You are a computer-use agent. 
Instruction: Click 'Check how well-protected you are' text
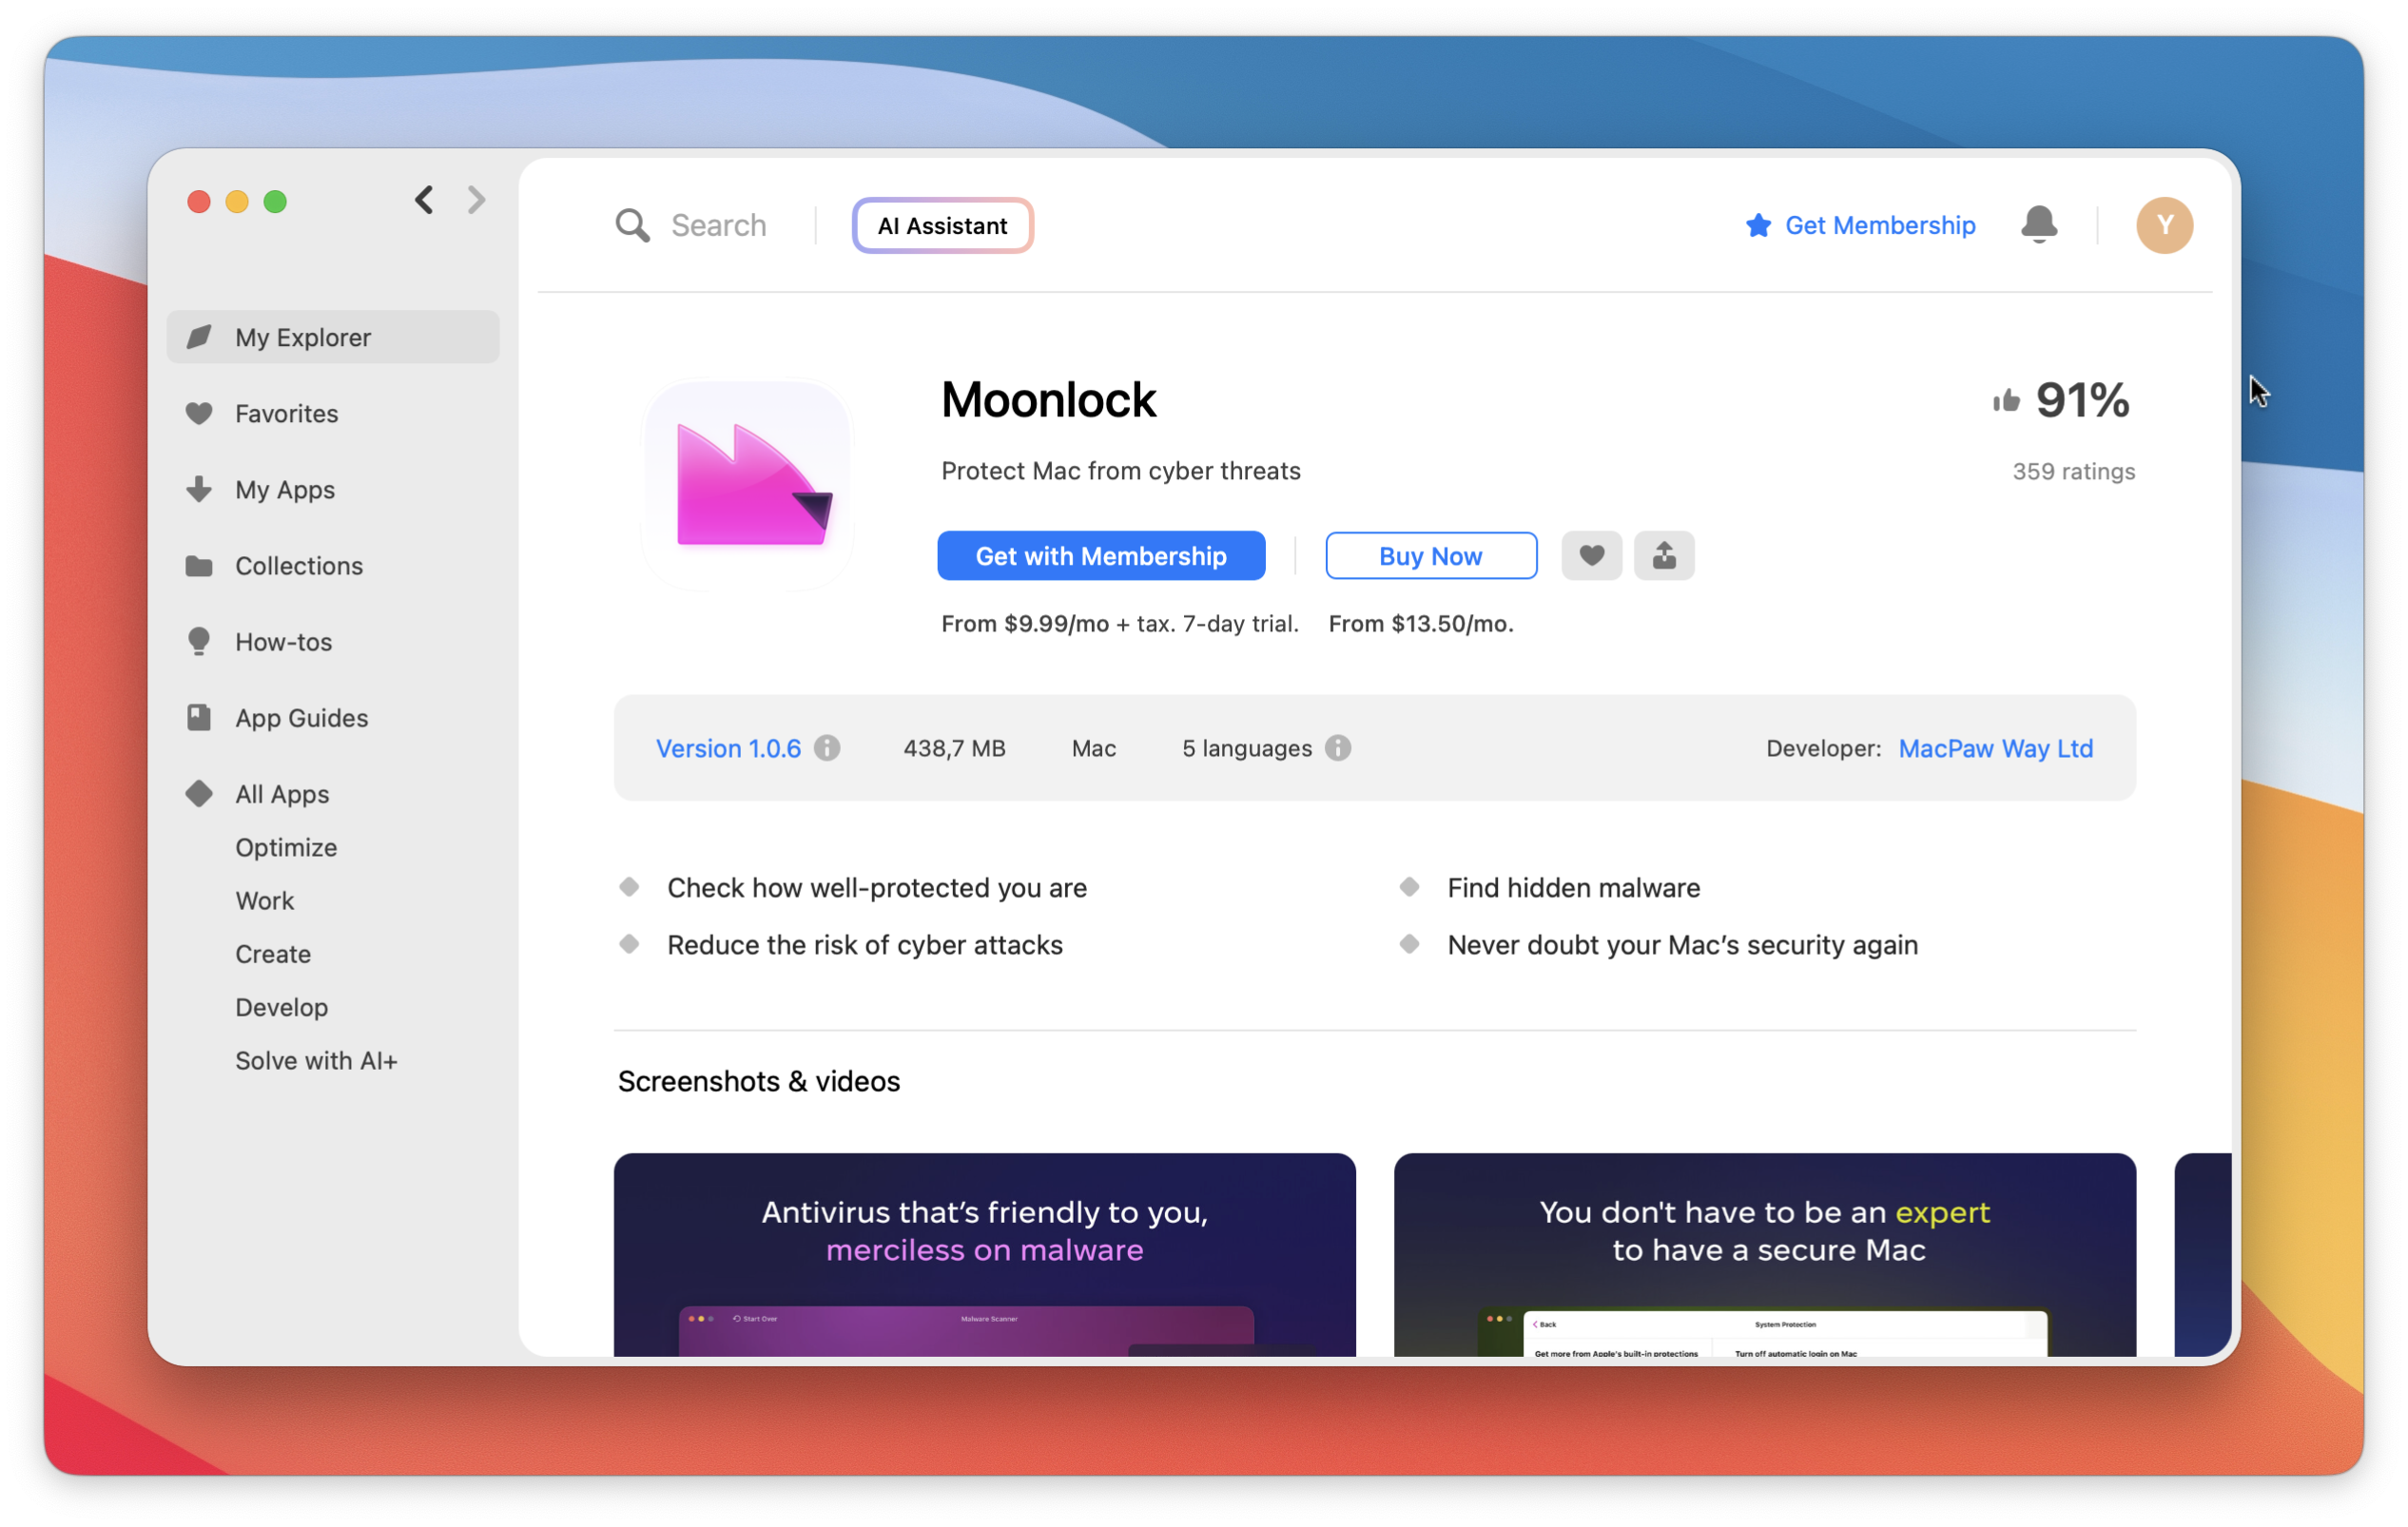point(877,888)
